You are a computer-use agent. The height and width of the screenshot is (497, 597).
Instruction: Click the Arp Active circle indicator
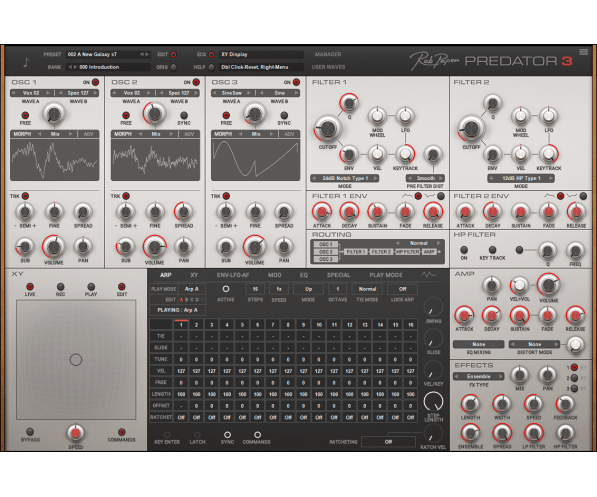click(226, 289)
